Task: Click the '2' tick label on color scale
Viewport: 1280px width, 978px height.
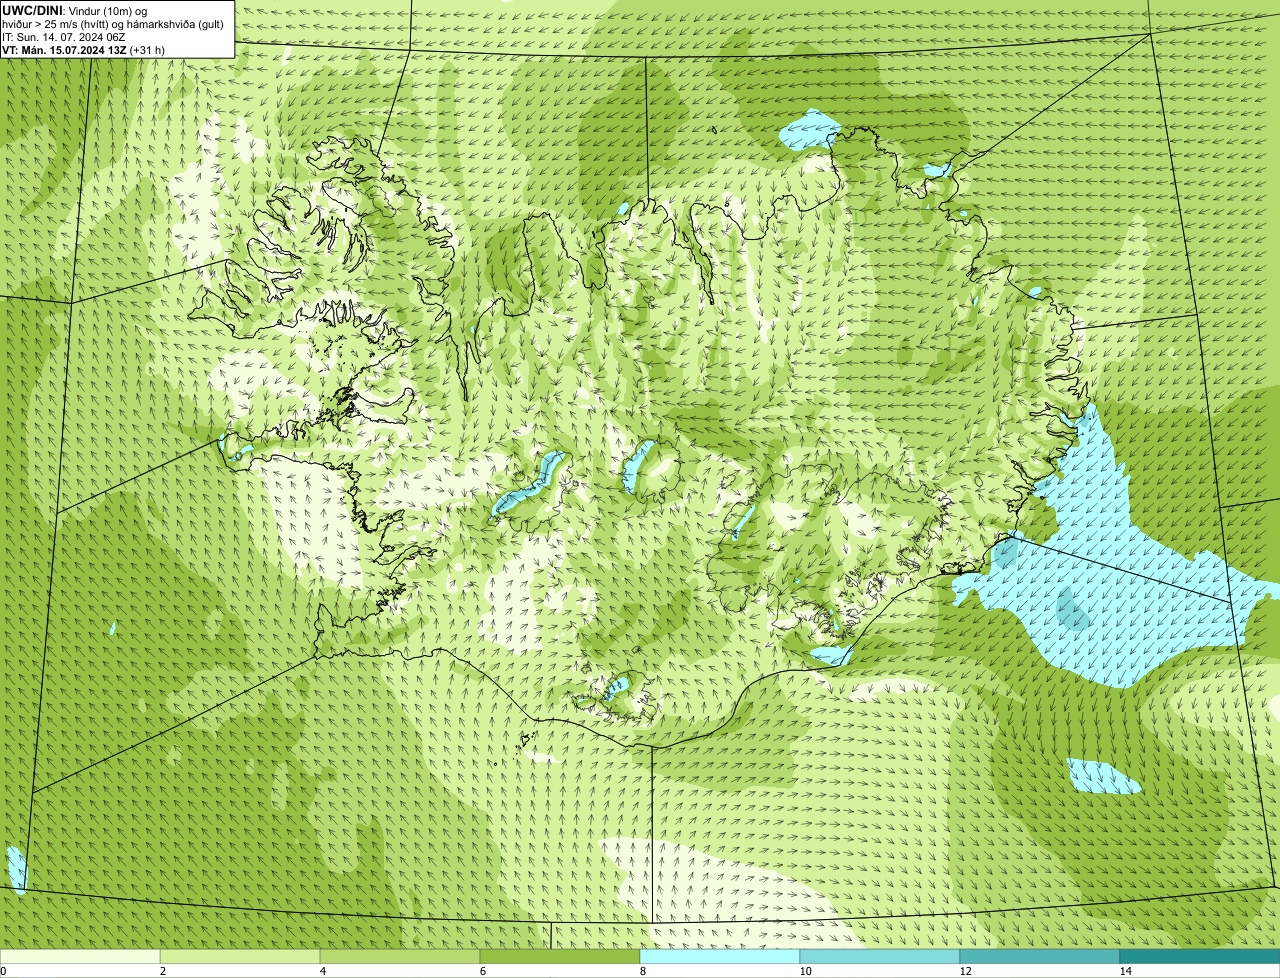Action: pos(163,971)
